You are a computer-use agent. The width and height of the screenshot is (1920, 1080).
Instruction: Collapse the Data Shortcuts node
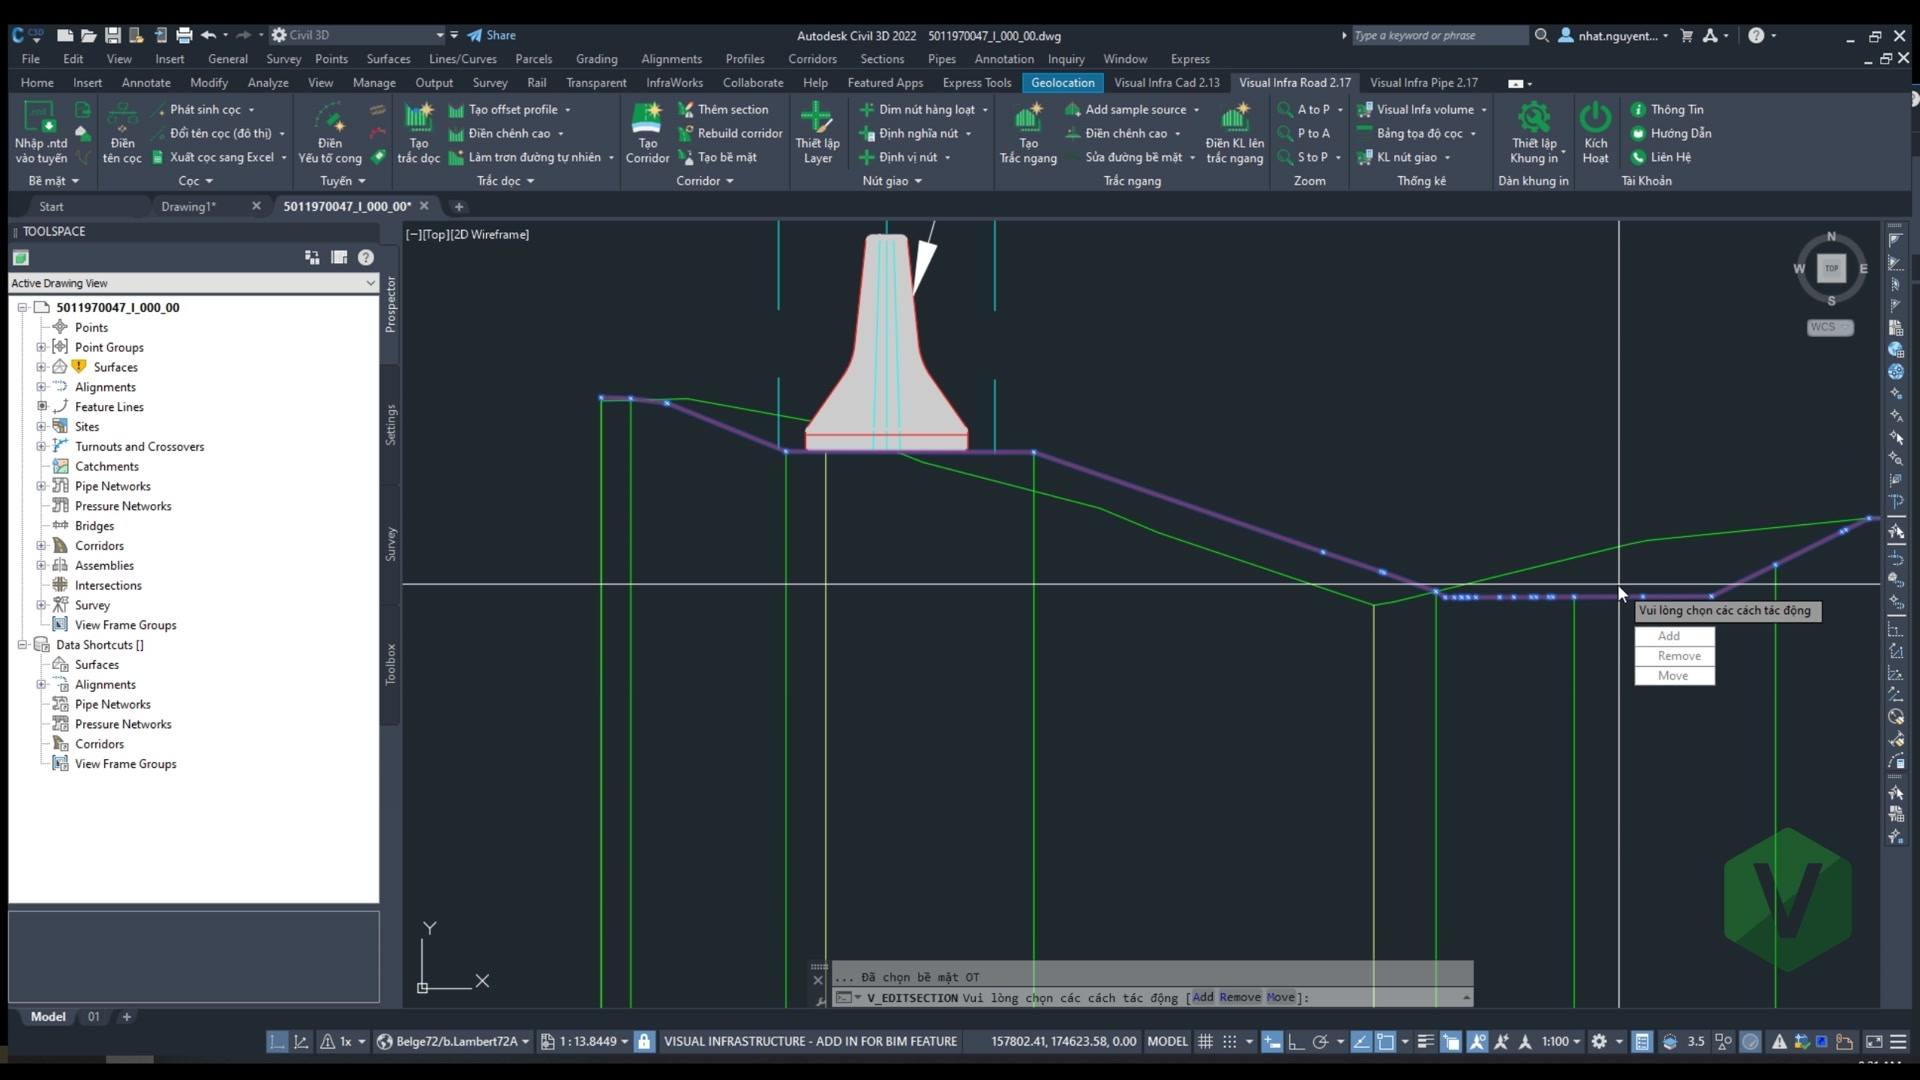point(22,645)
